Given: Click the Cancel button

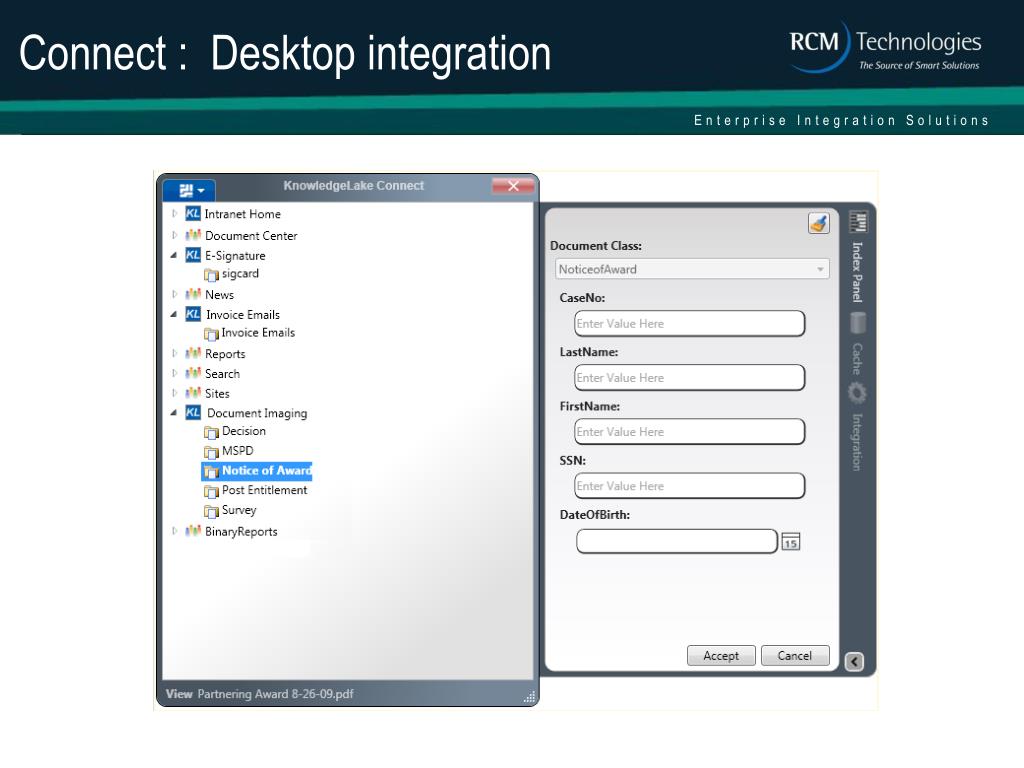Looking at the screenshot, I should (x=795, y=656).
